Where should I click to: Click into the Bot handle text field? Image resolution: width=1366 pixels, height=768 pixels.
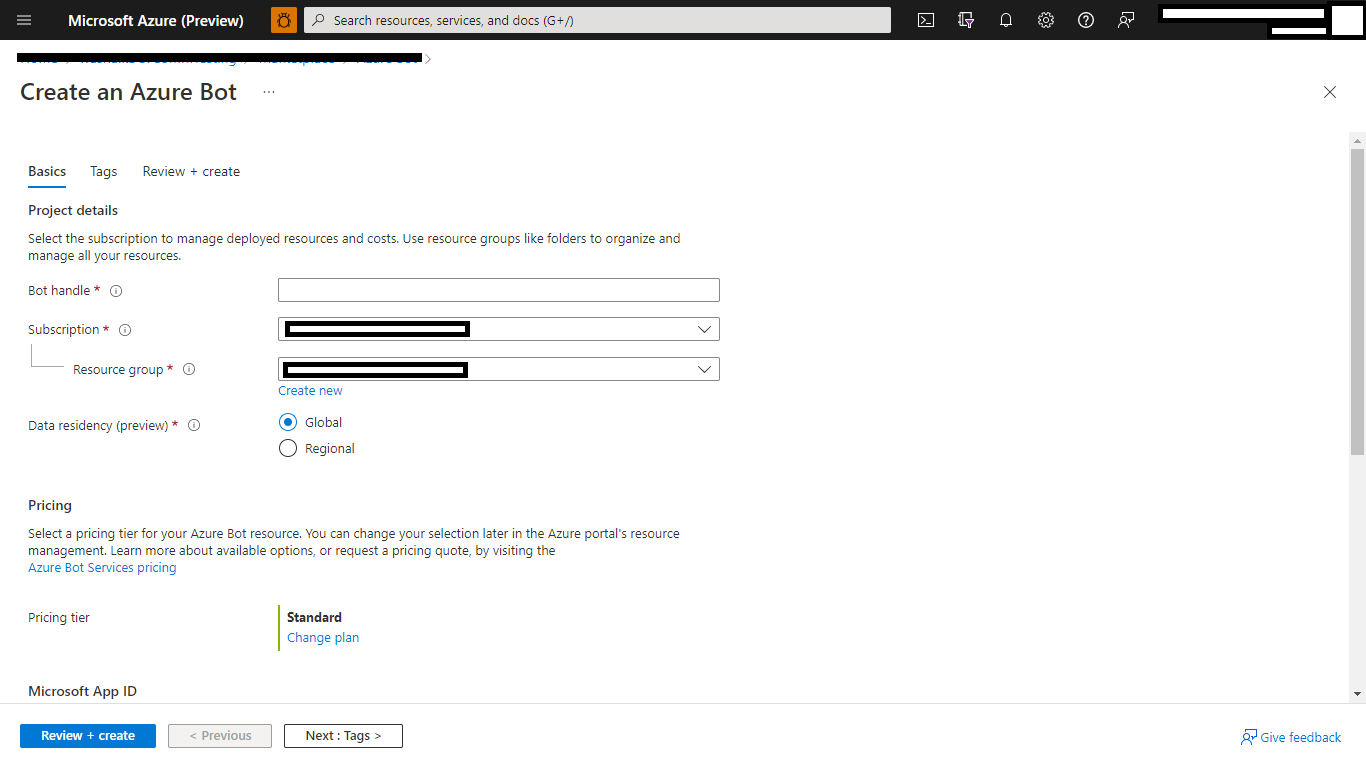[499, 290]
